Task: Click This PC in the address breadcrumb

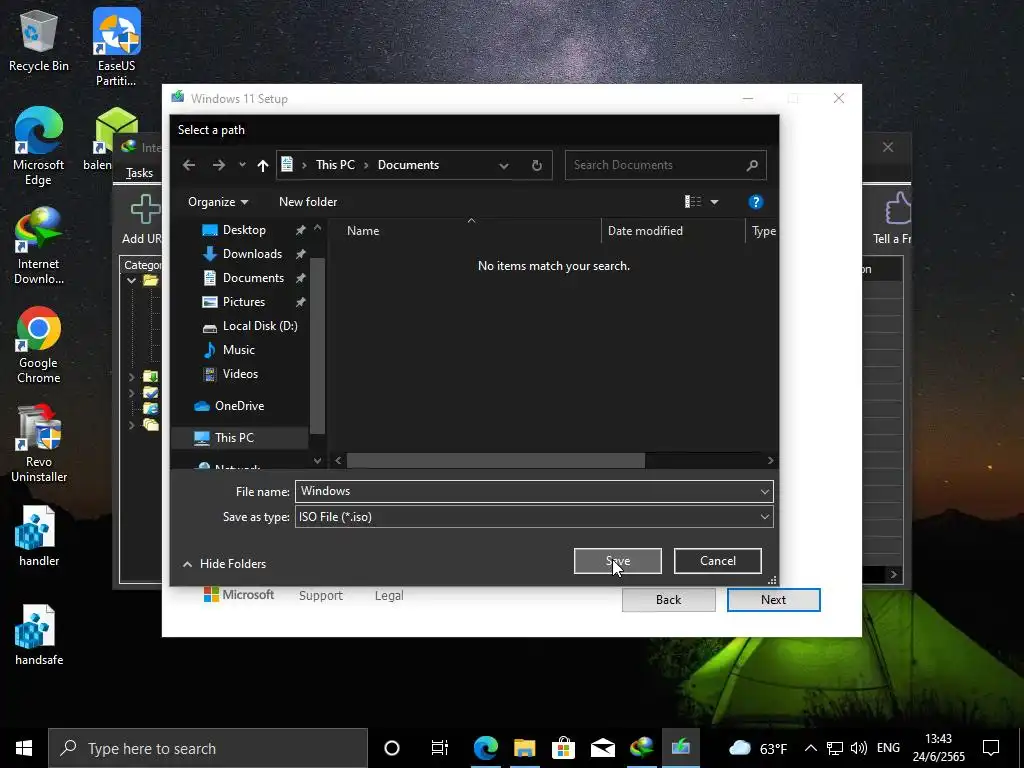Action: pyautogui.click(x=335, y=165)
